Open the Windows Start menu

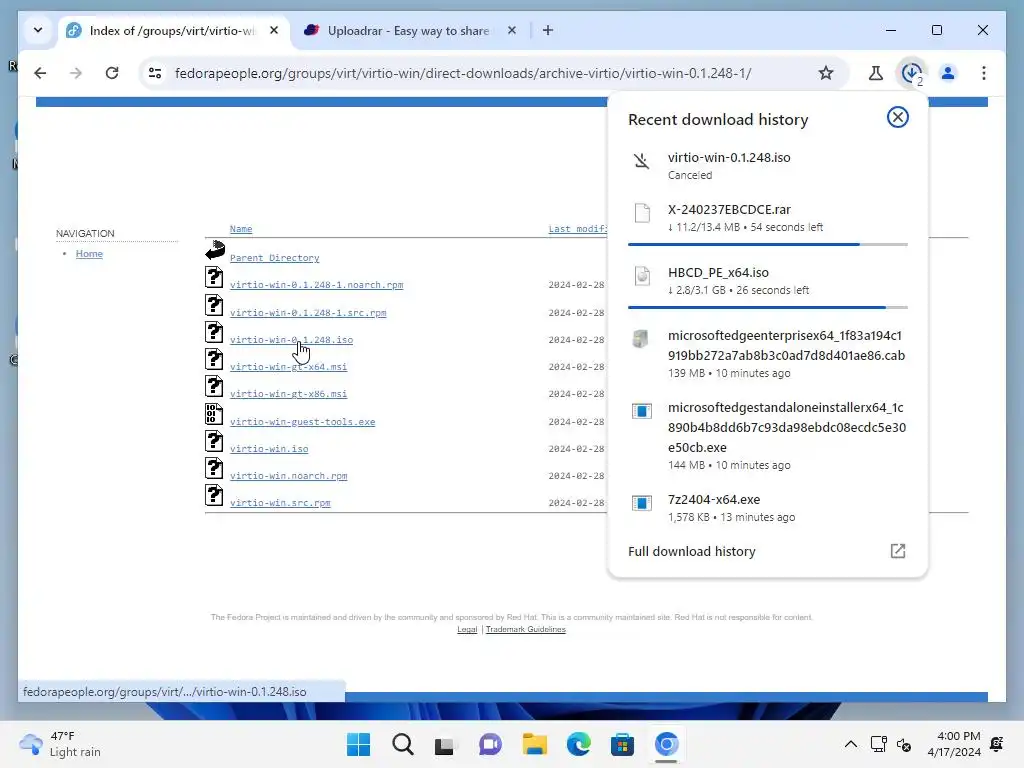pyautogui.click(x=359, y=744)
